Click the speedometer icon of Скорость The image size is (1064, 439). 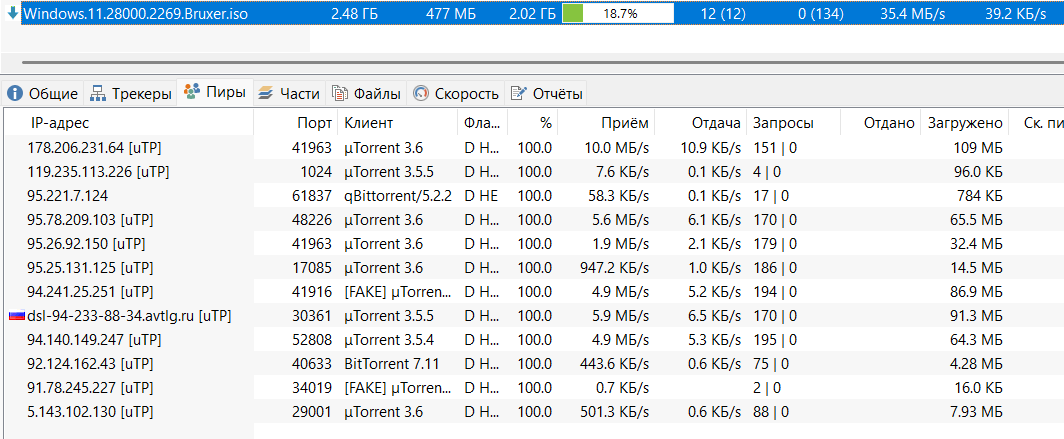click(421, 94)
